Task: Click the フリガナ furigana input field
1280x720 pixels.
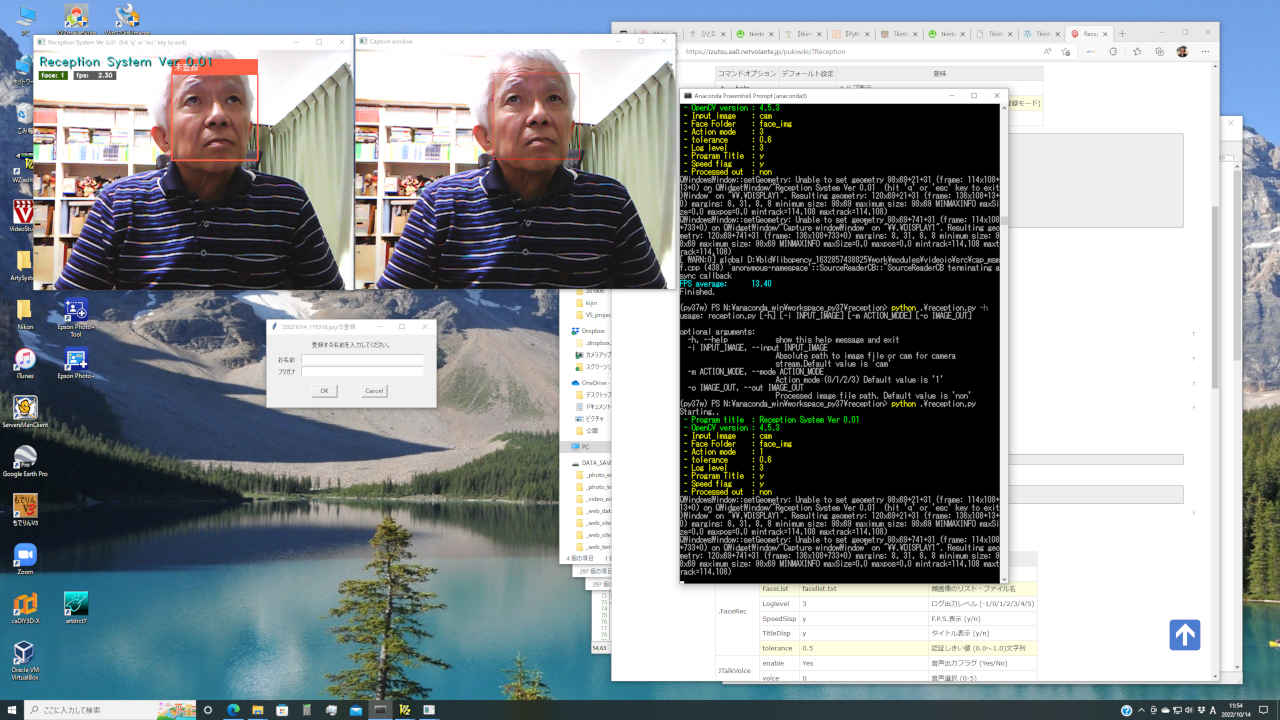Action: pyautogui.click(x=363, y=371)
